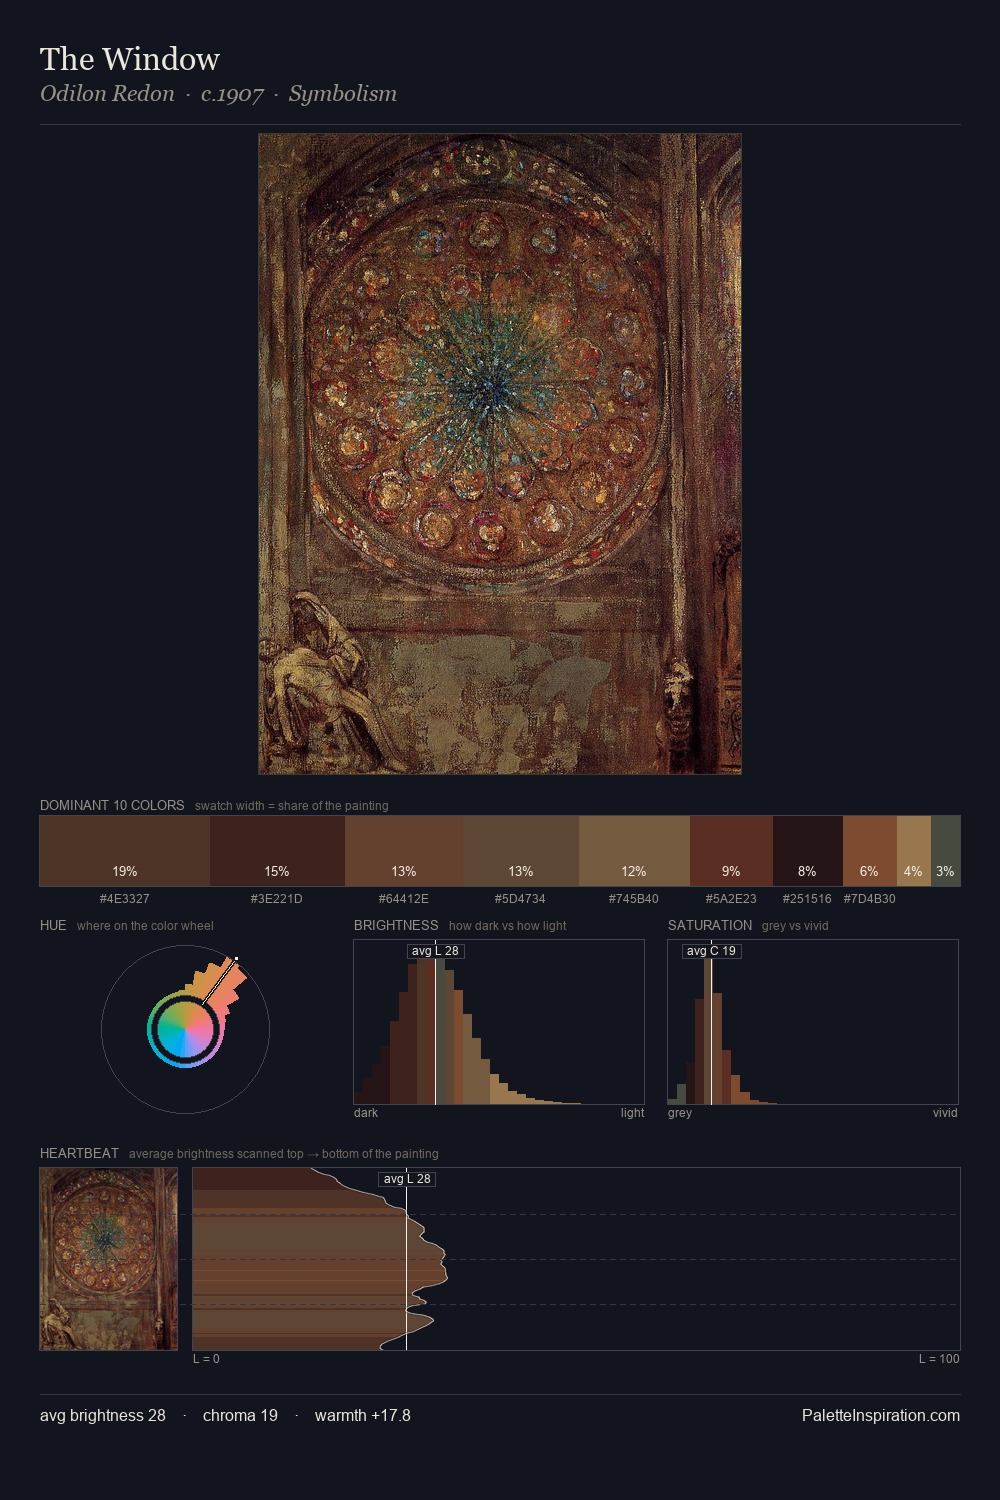Click the 3% grey-green swatch
The width and height of the screenshot is (1000, 1500).
(946, 851)
